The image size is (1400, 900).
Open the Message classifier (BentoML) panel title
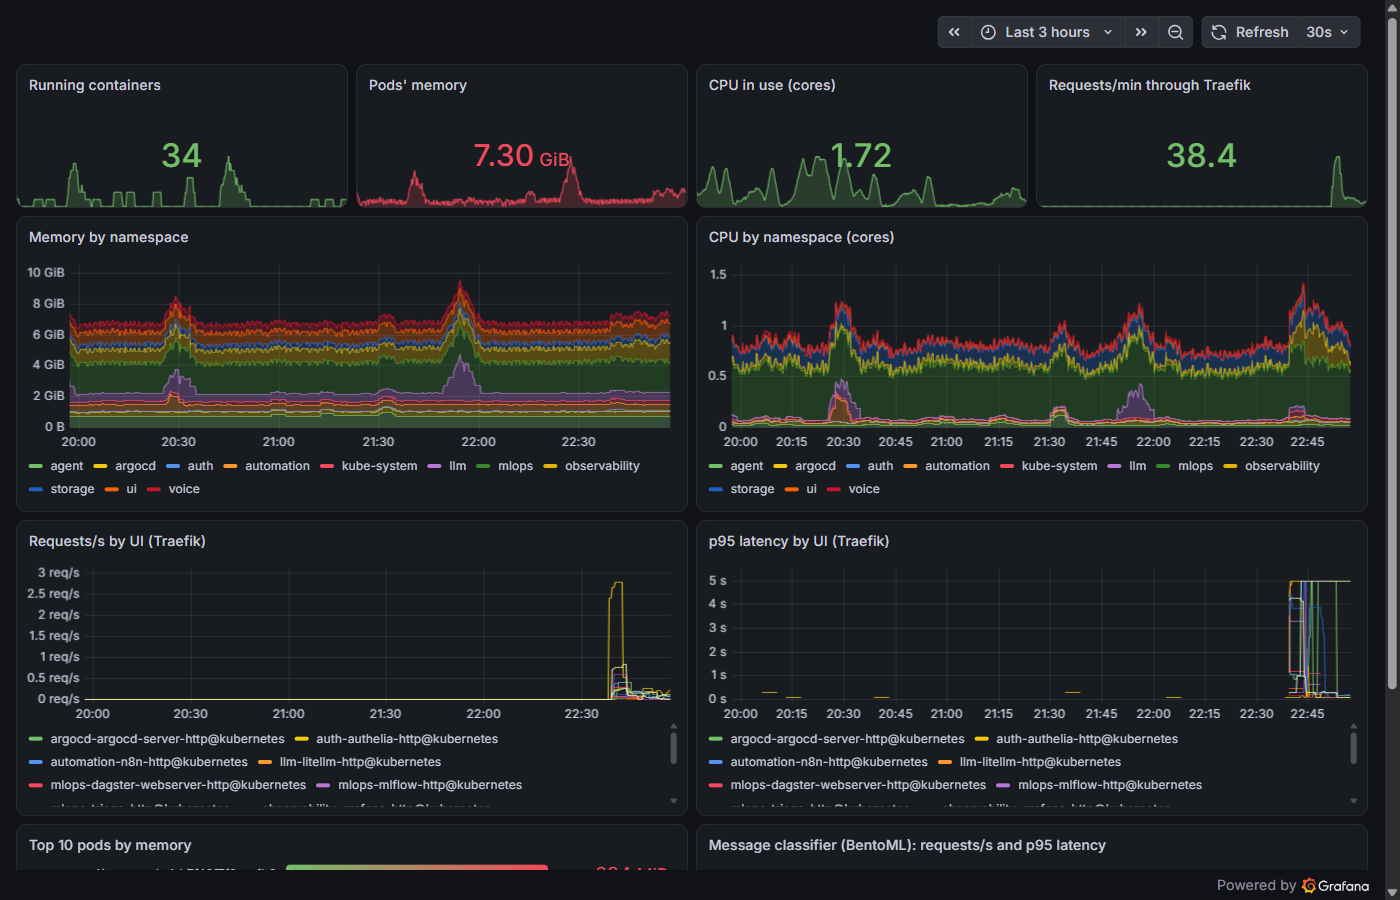907,845
